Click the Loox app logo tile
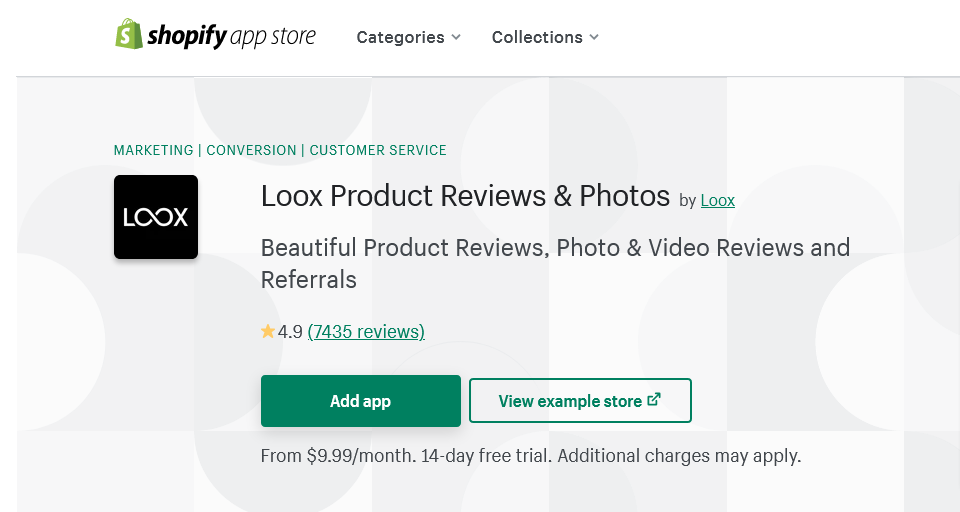Screen dimensions: 960x512 (x=156, y=217)
